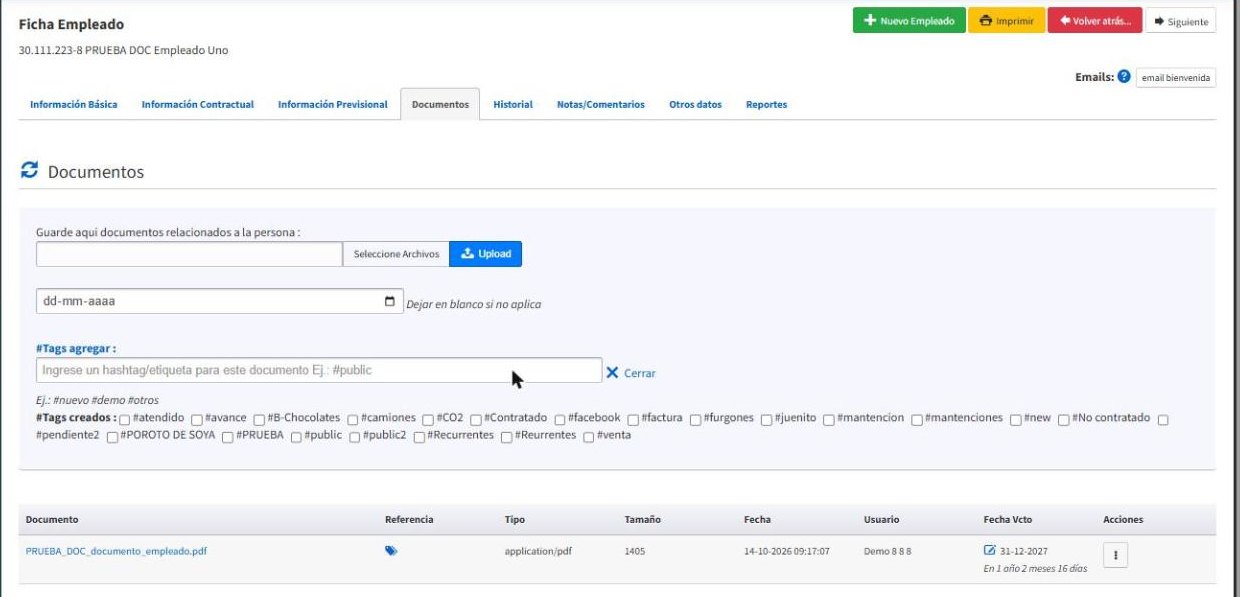The width and height of the screenshot is (1240, 597).
Task: Click Nuevo Empleado green button
Action: click(x=909, y=21)
